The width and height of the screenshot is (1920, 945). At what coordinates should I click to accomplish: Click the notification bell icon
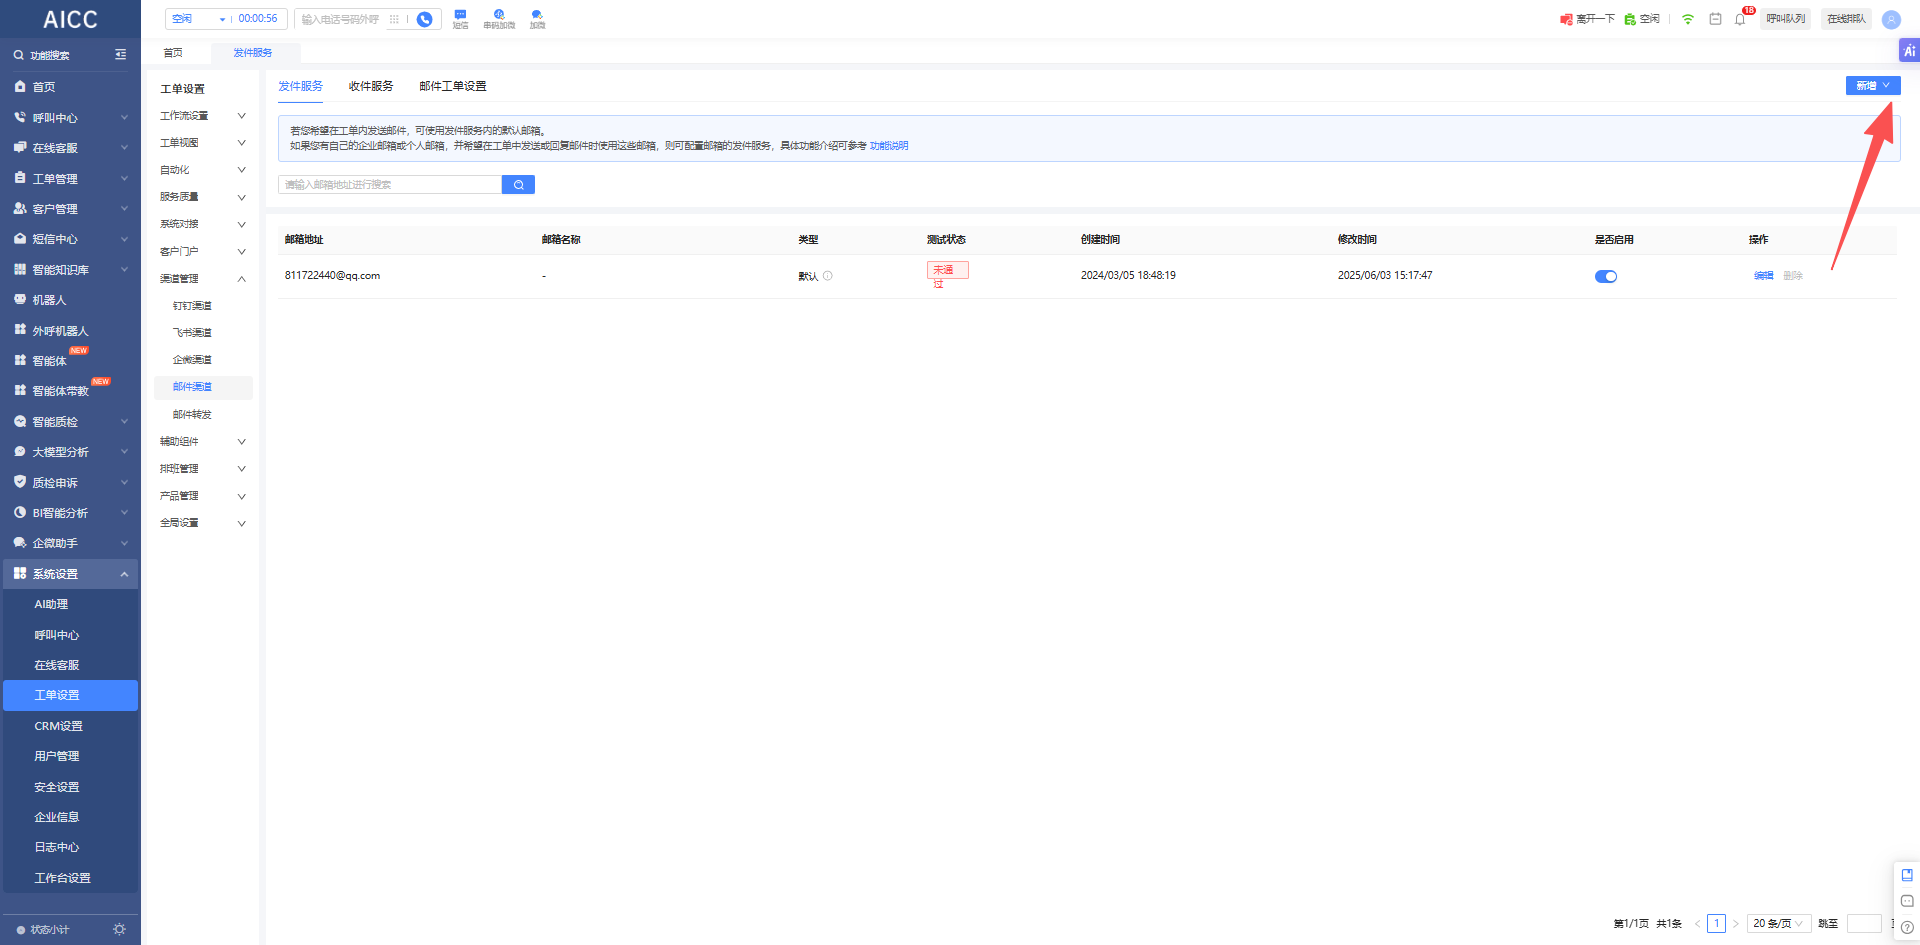click(1740, 19)
